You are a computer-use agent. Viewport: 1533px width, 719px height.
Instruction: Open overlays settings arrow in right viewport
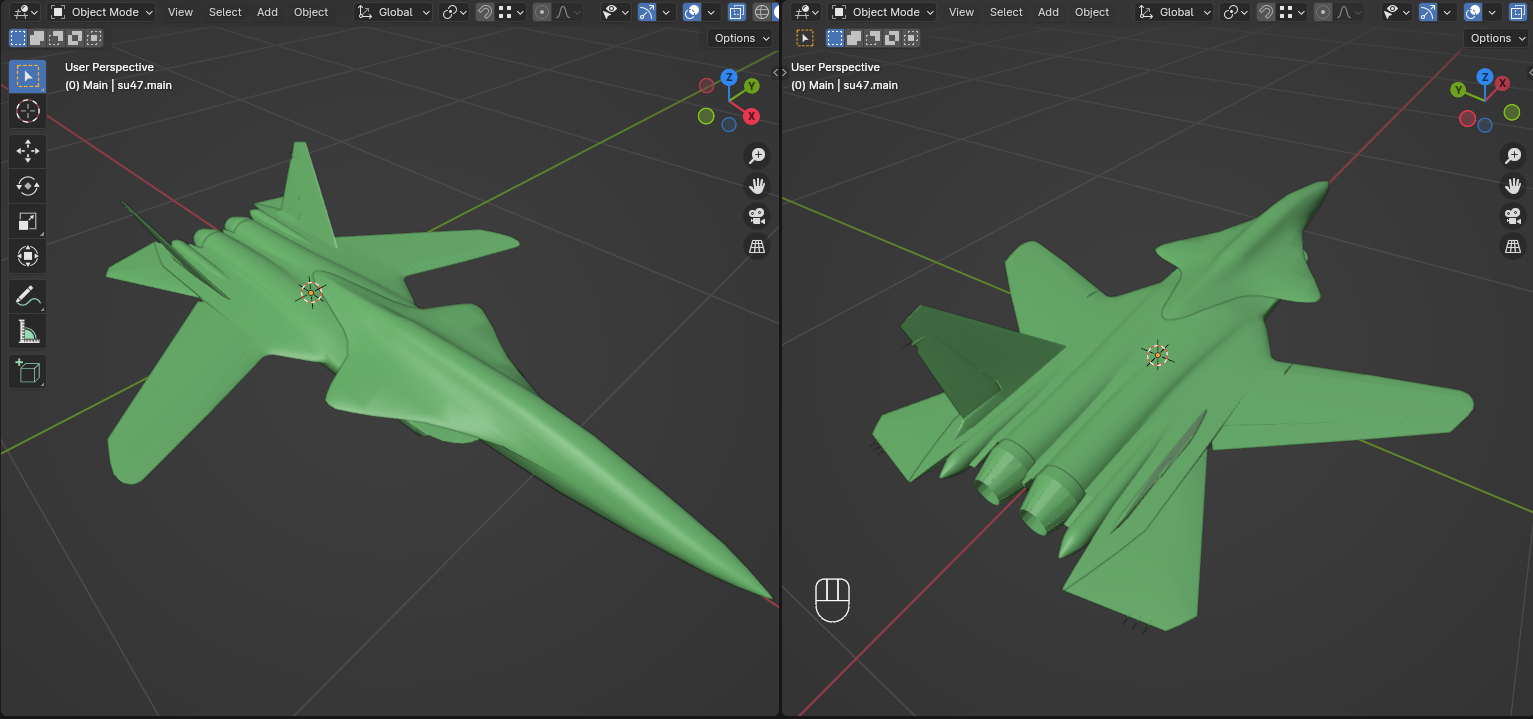1492,12
